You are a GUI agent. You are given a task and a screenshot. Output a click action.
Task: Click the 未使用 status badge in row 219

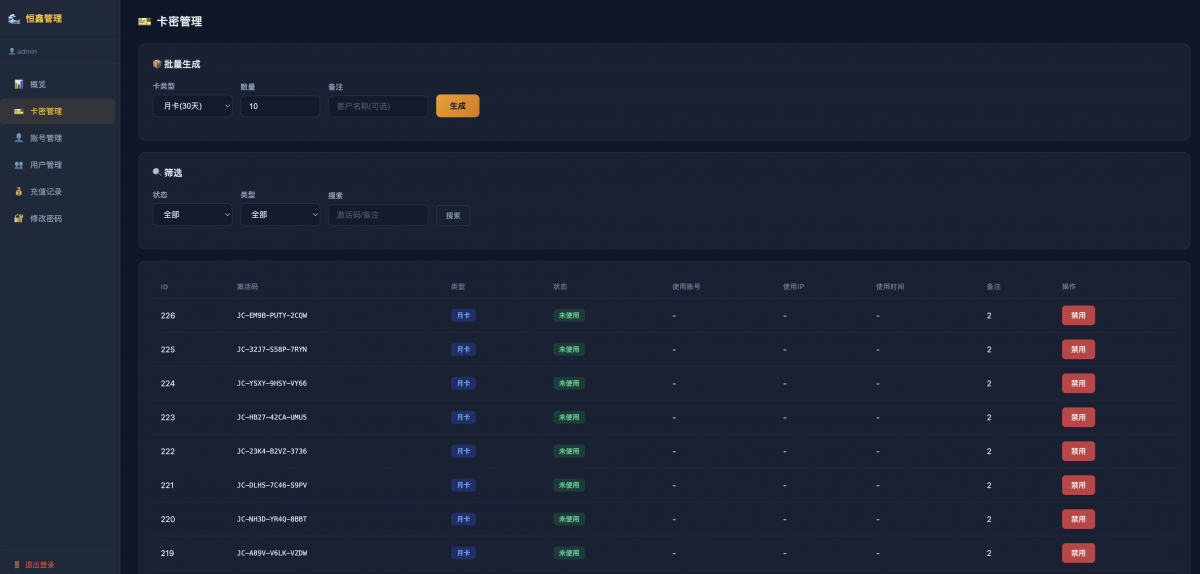pyautogui.click(x=569, y=553)
